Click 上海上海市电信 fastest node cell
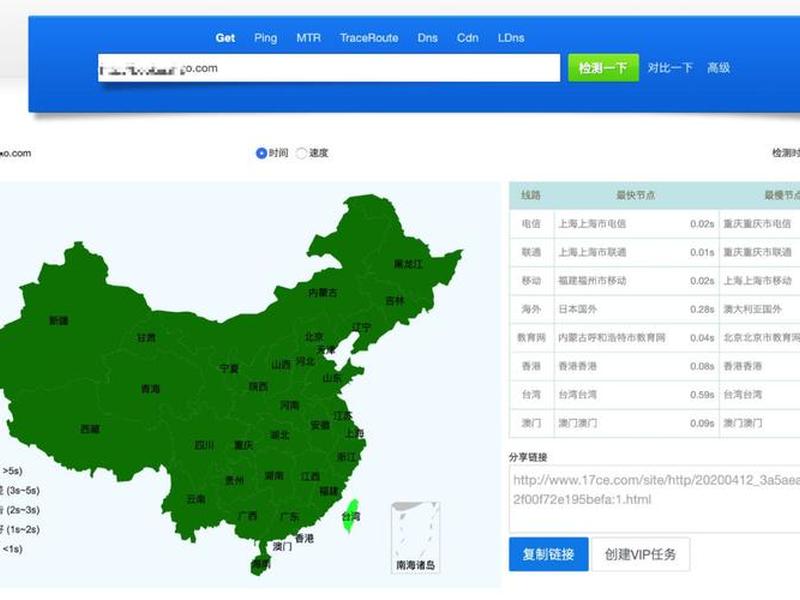The width and height of the screenshot is (800, 600). 592,223
